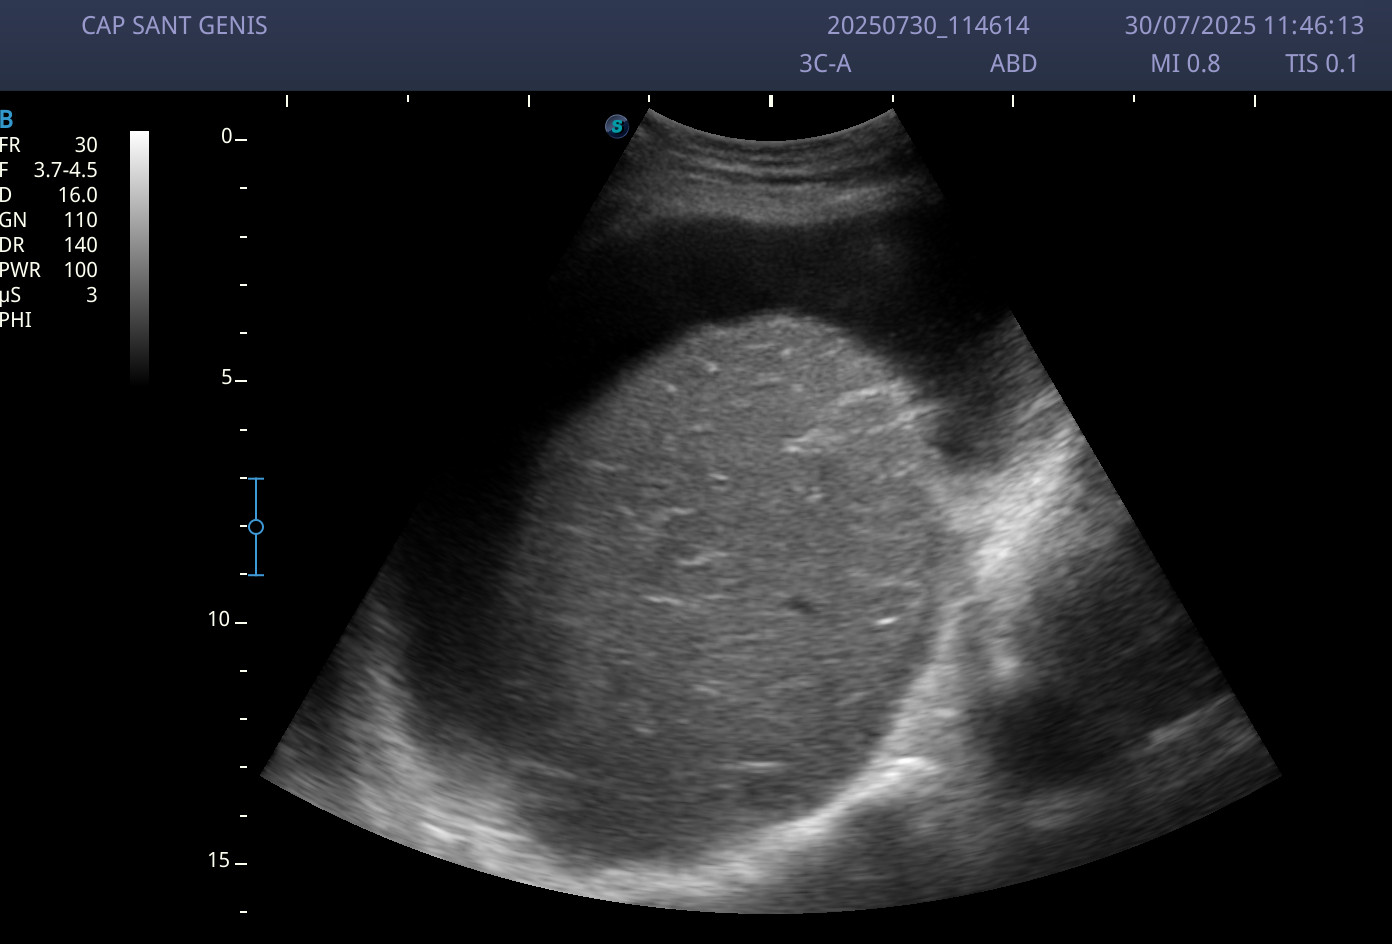Click the date and time display
The width and height of the screenshot is (1392, 944).
[1244, 26]
